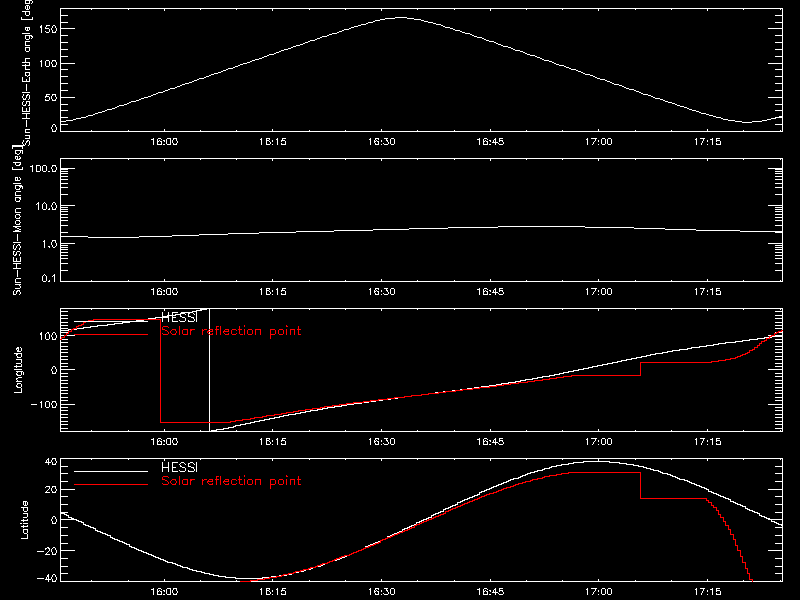Click 17:15 time label under Latitude plot
800x600 pixels.
coord(708,591)
